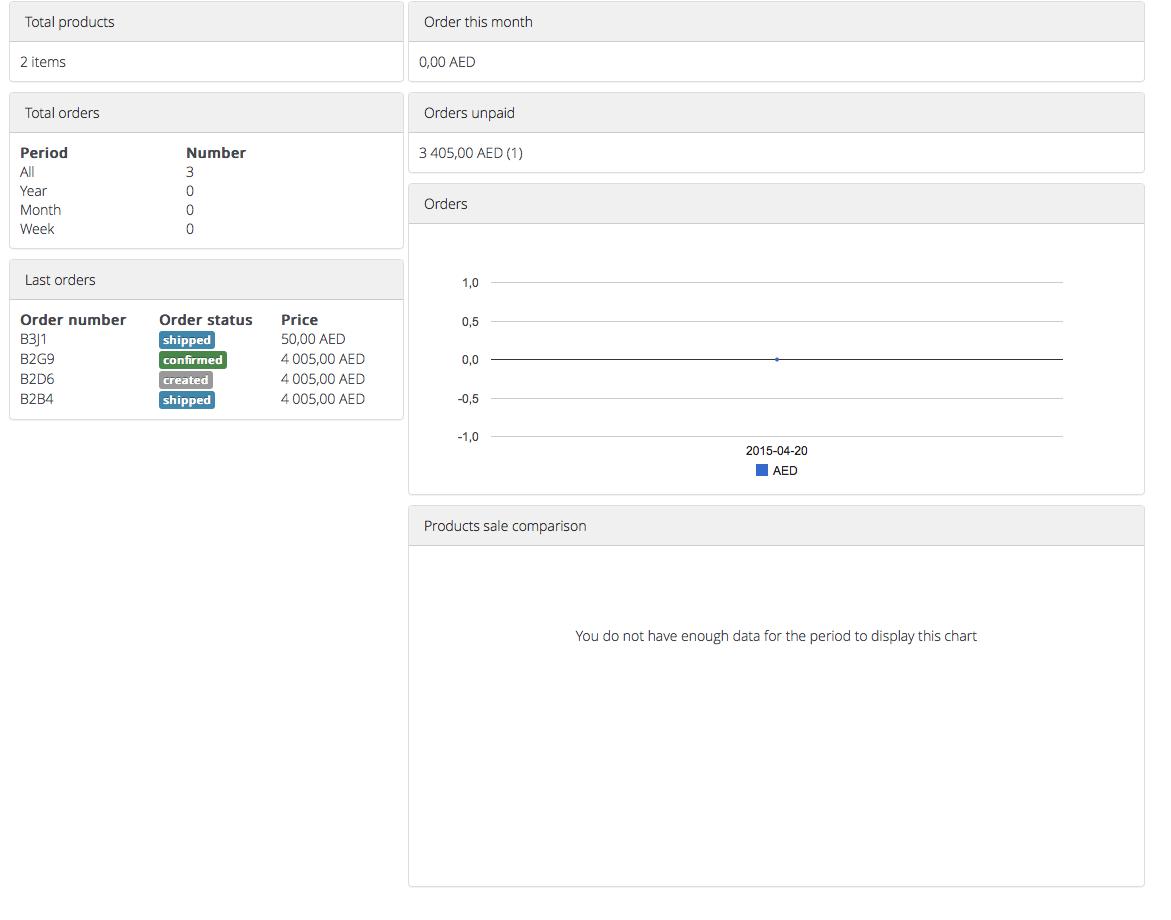Viewport: 1171px width, 920px height.
Task: Click the Products sale comparison header
Action: coord(776,526)
